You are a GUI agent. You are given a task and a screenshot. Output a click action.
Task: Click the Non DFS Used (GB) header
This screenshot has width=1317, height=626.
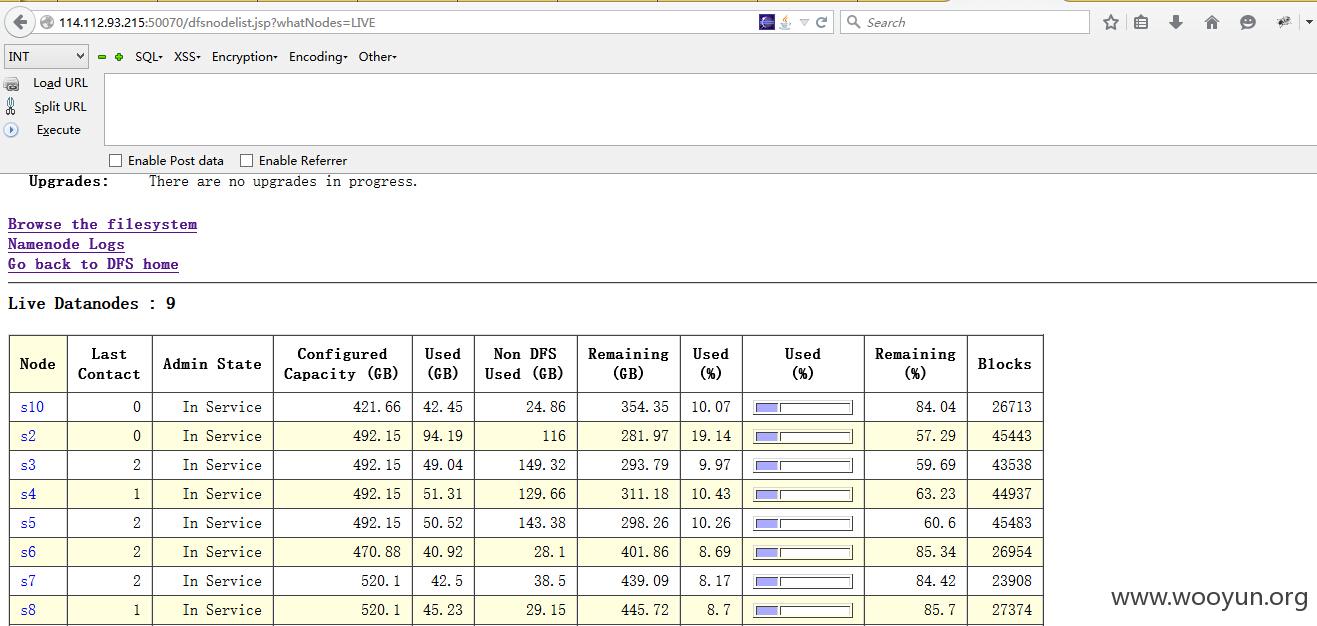[x=525, y=364]
